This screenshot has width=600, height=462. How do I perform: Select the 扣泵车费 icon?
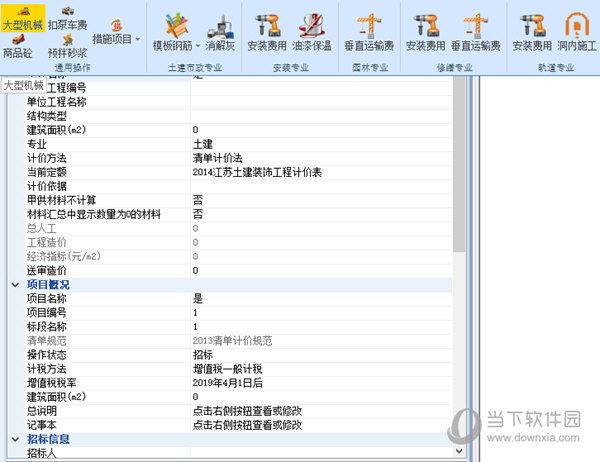67,18
